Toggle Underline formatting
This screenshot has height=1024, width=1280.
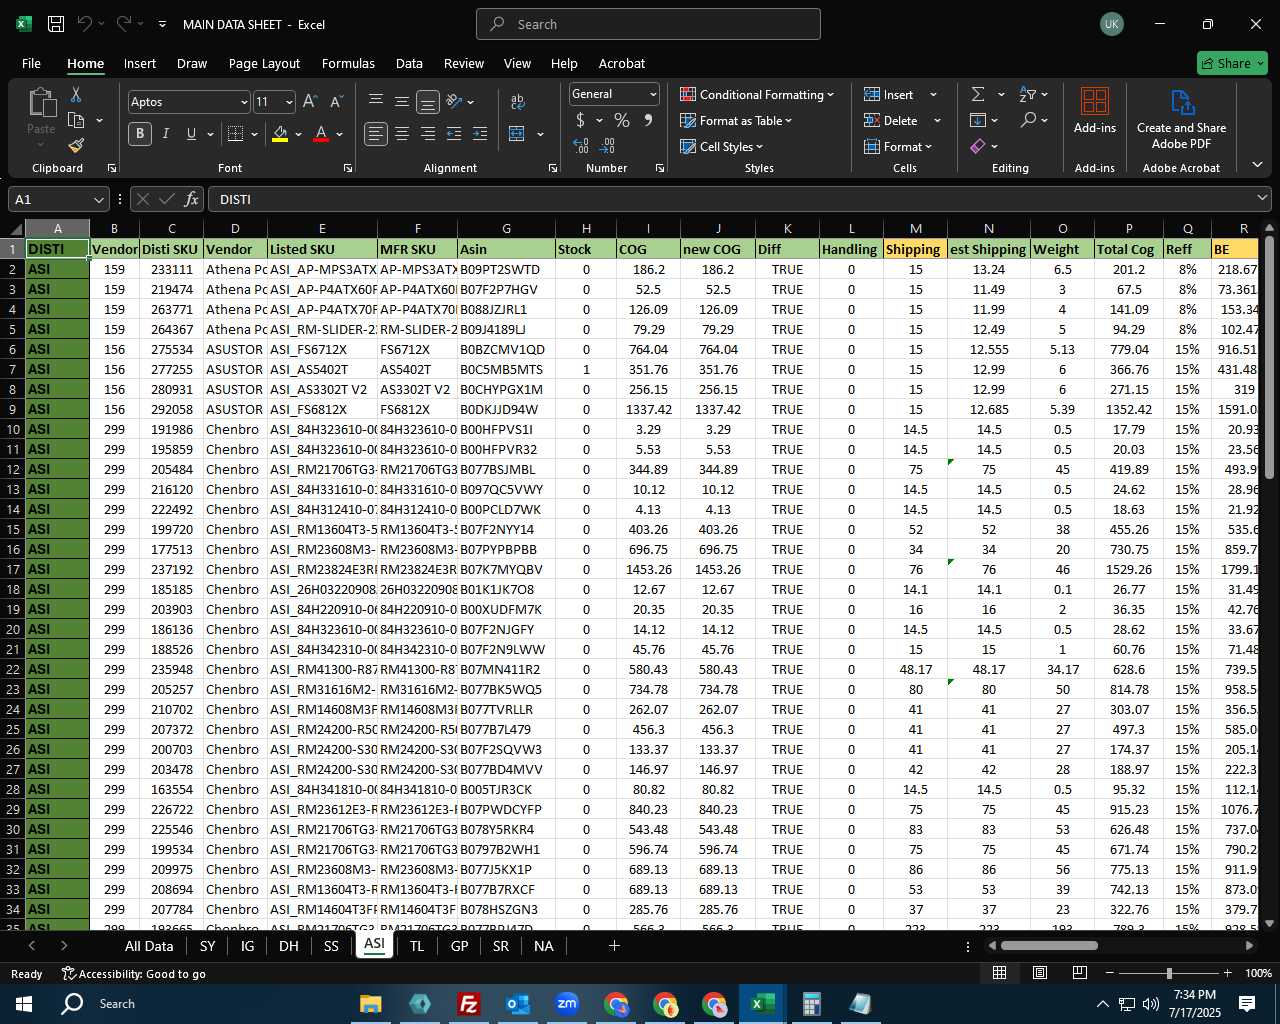[x=191, y=133]
